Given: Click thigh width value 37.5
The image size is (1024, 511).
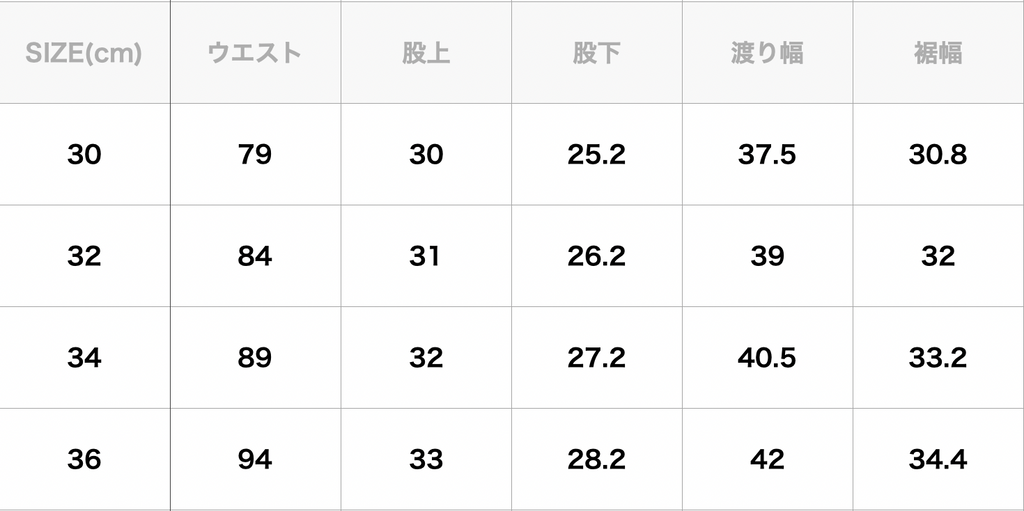Looking at the screenshot, I should 767,155.
